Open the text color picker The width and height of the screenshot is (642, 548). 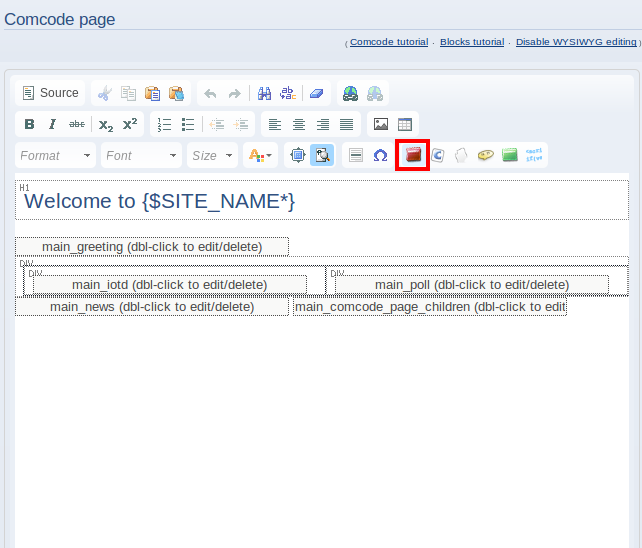coord(260,156)
